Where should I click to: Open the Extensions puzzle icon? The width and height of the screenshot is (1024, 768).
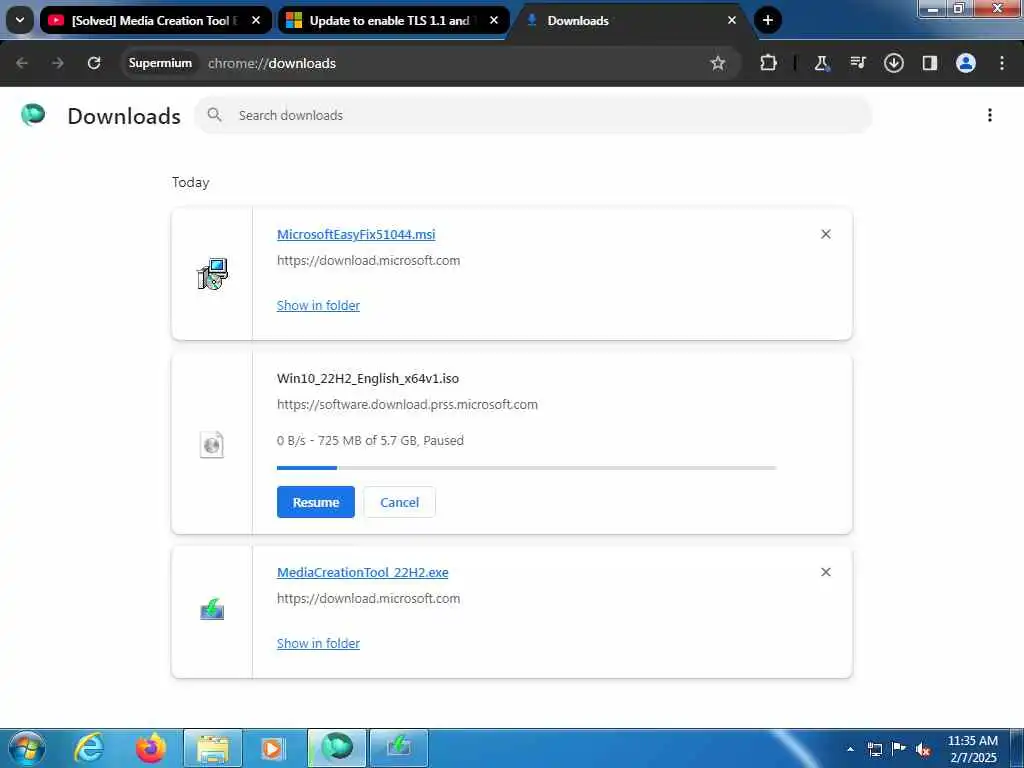[x=769, y=63]
